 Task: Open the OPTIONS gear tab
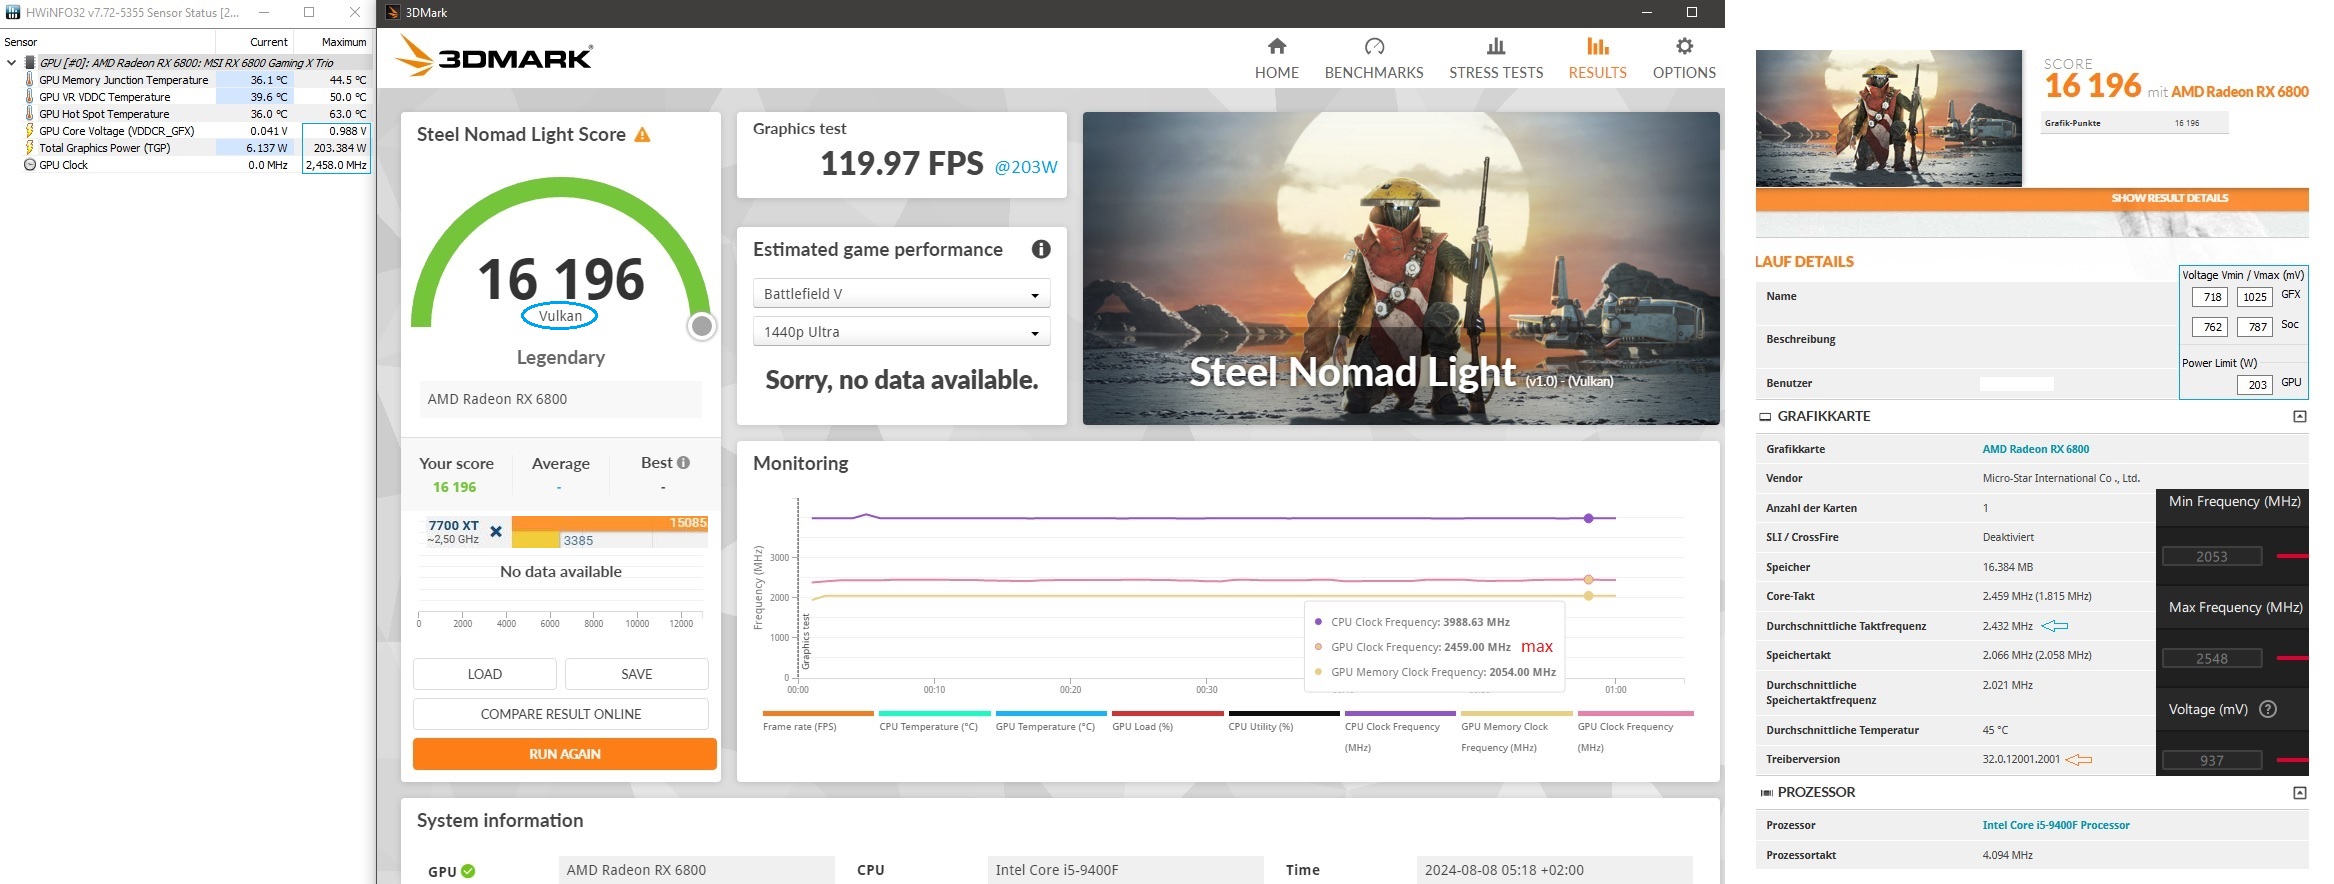click(1684, 59)
